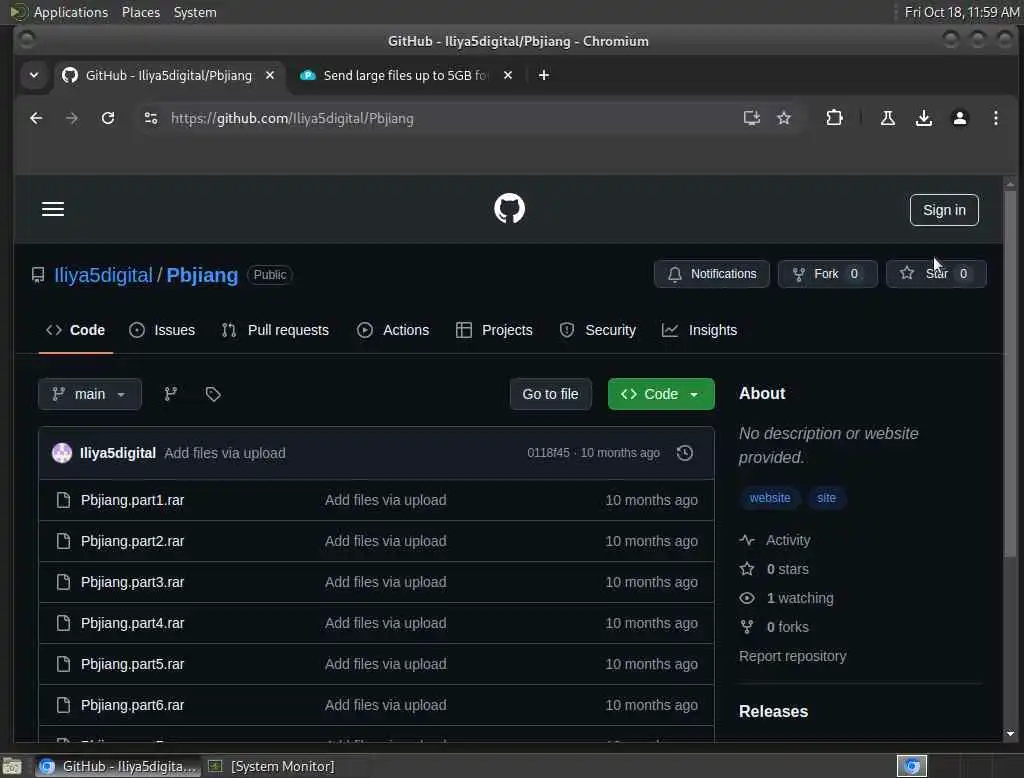Open 1 watching link
Viewport: 1024px width, 778px height.
click(786, 598)
